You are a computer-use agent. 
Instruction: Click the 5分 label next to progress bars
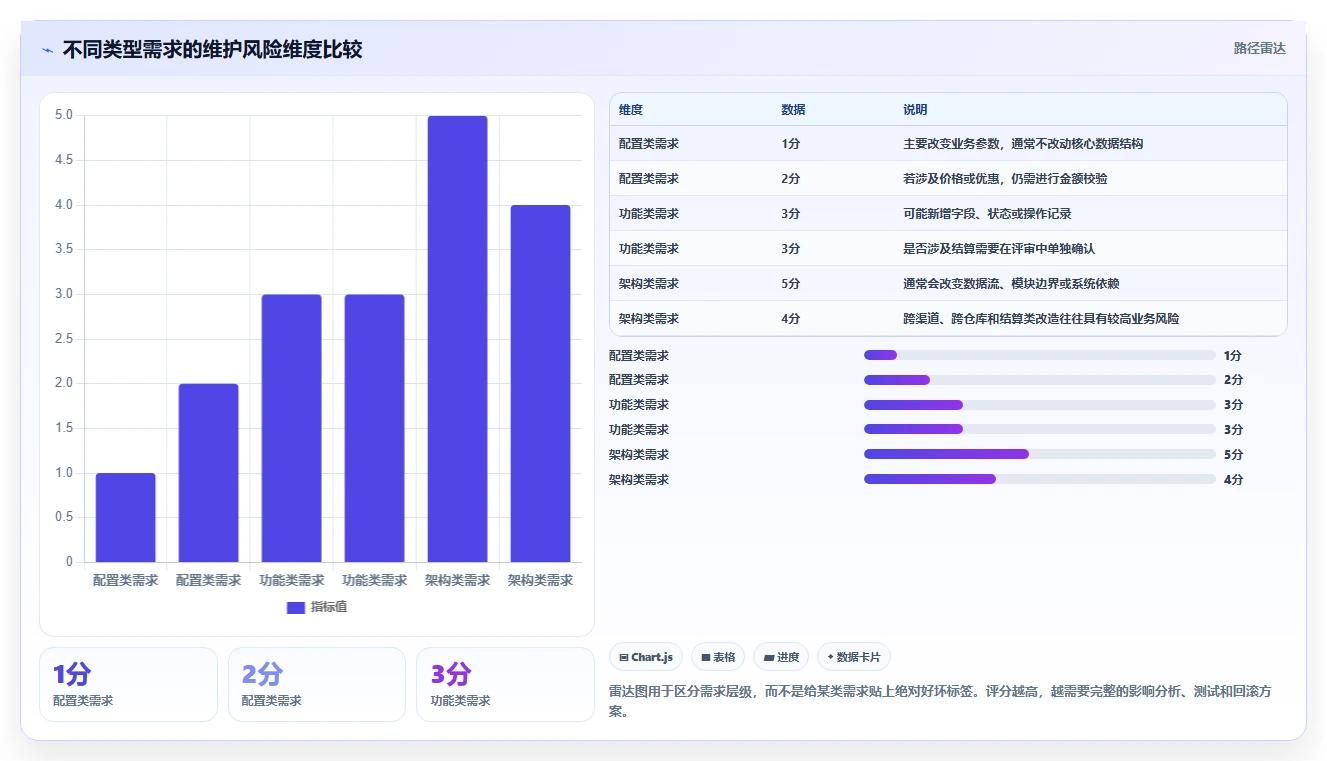1233,455
